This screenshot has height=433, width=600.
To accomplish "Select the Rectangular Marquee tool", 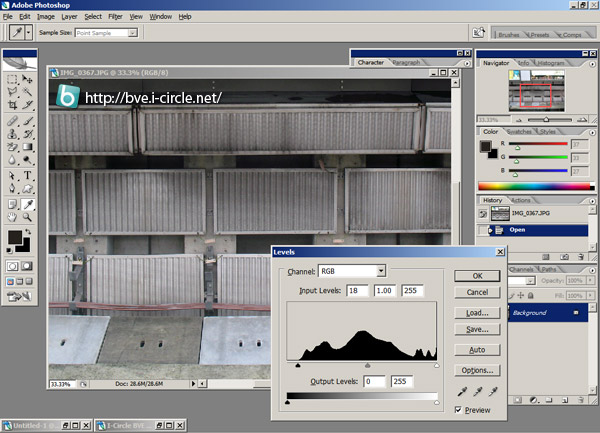I will pyautogui.click(x=12, y=77).
